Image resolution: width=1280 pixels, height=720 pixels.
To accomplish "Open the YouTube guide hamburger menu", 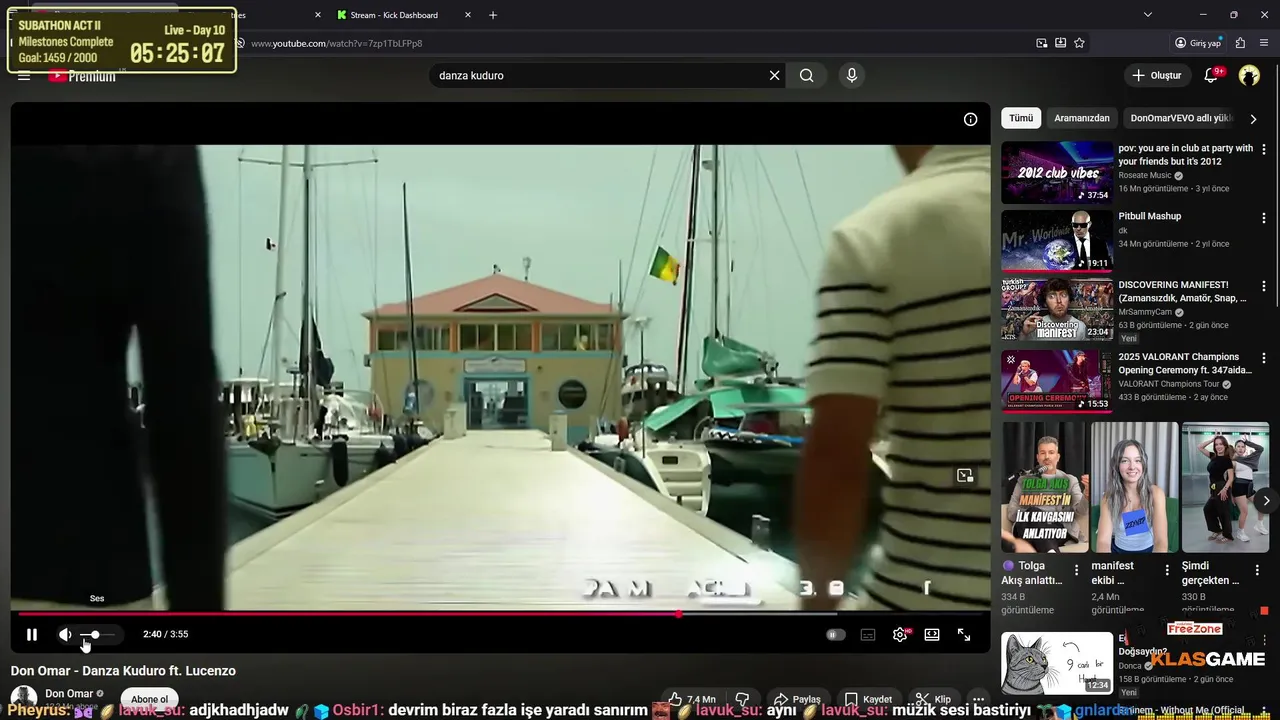I will coord(24,75).
